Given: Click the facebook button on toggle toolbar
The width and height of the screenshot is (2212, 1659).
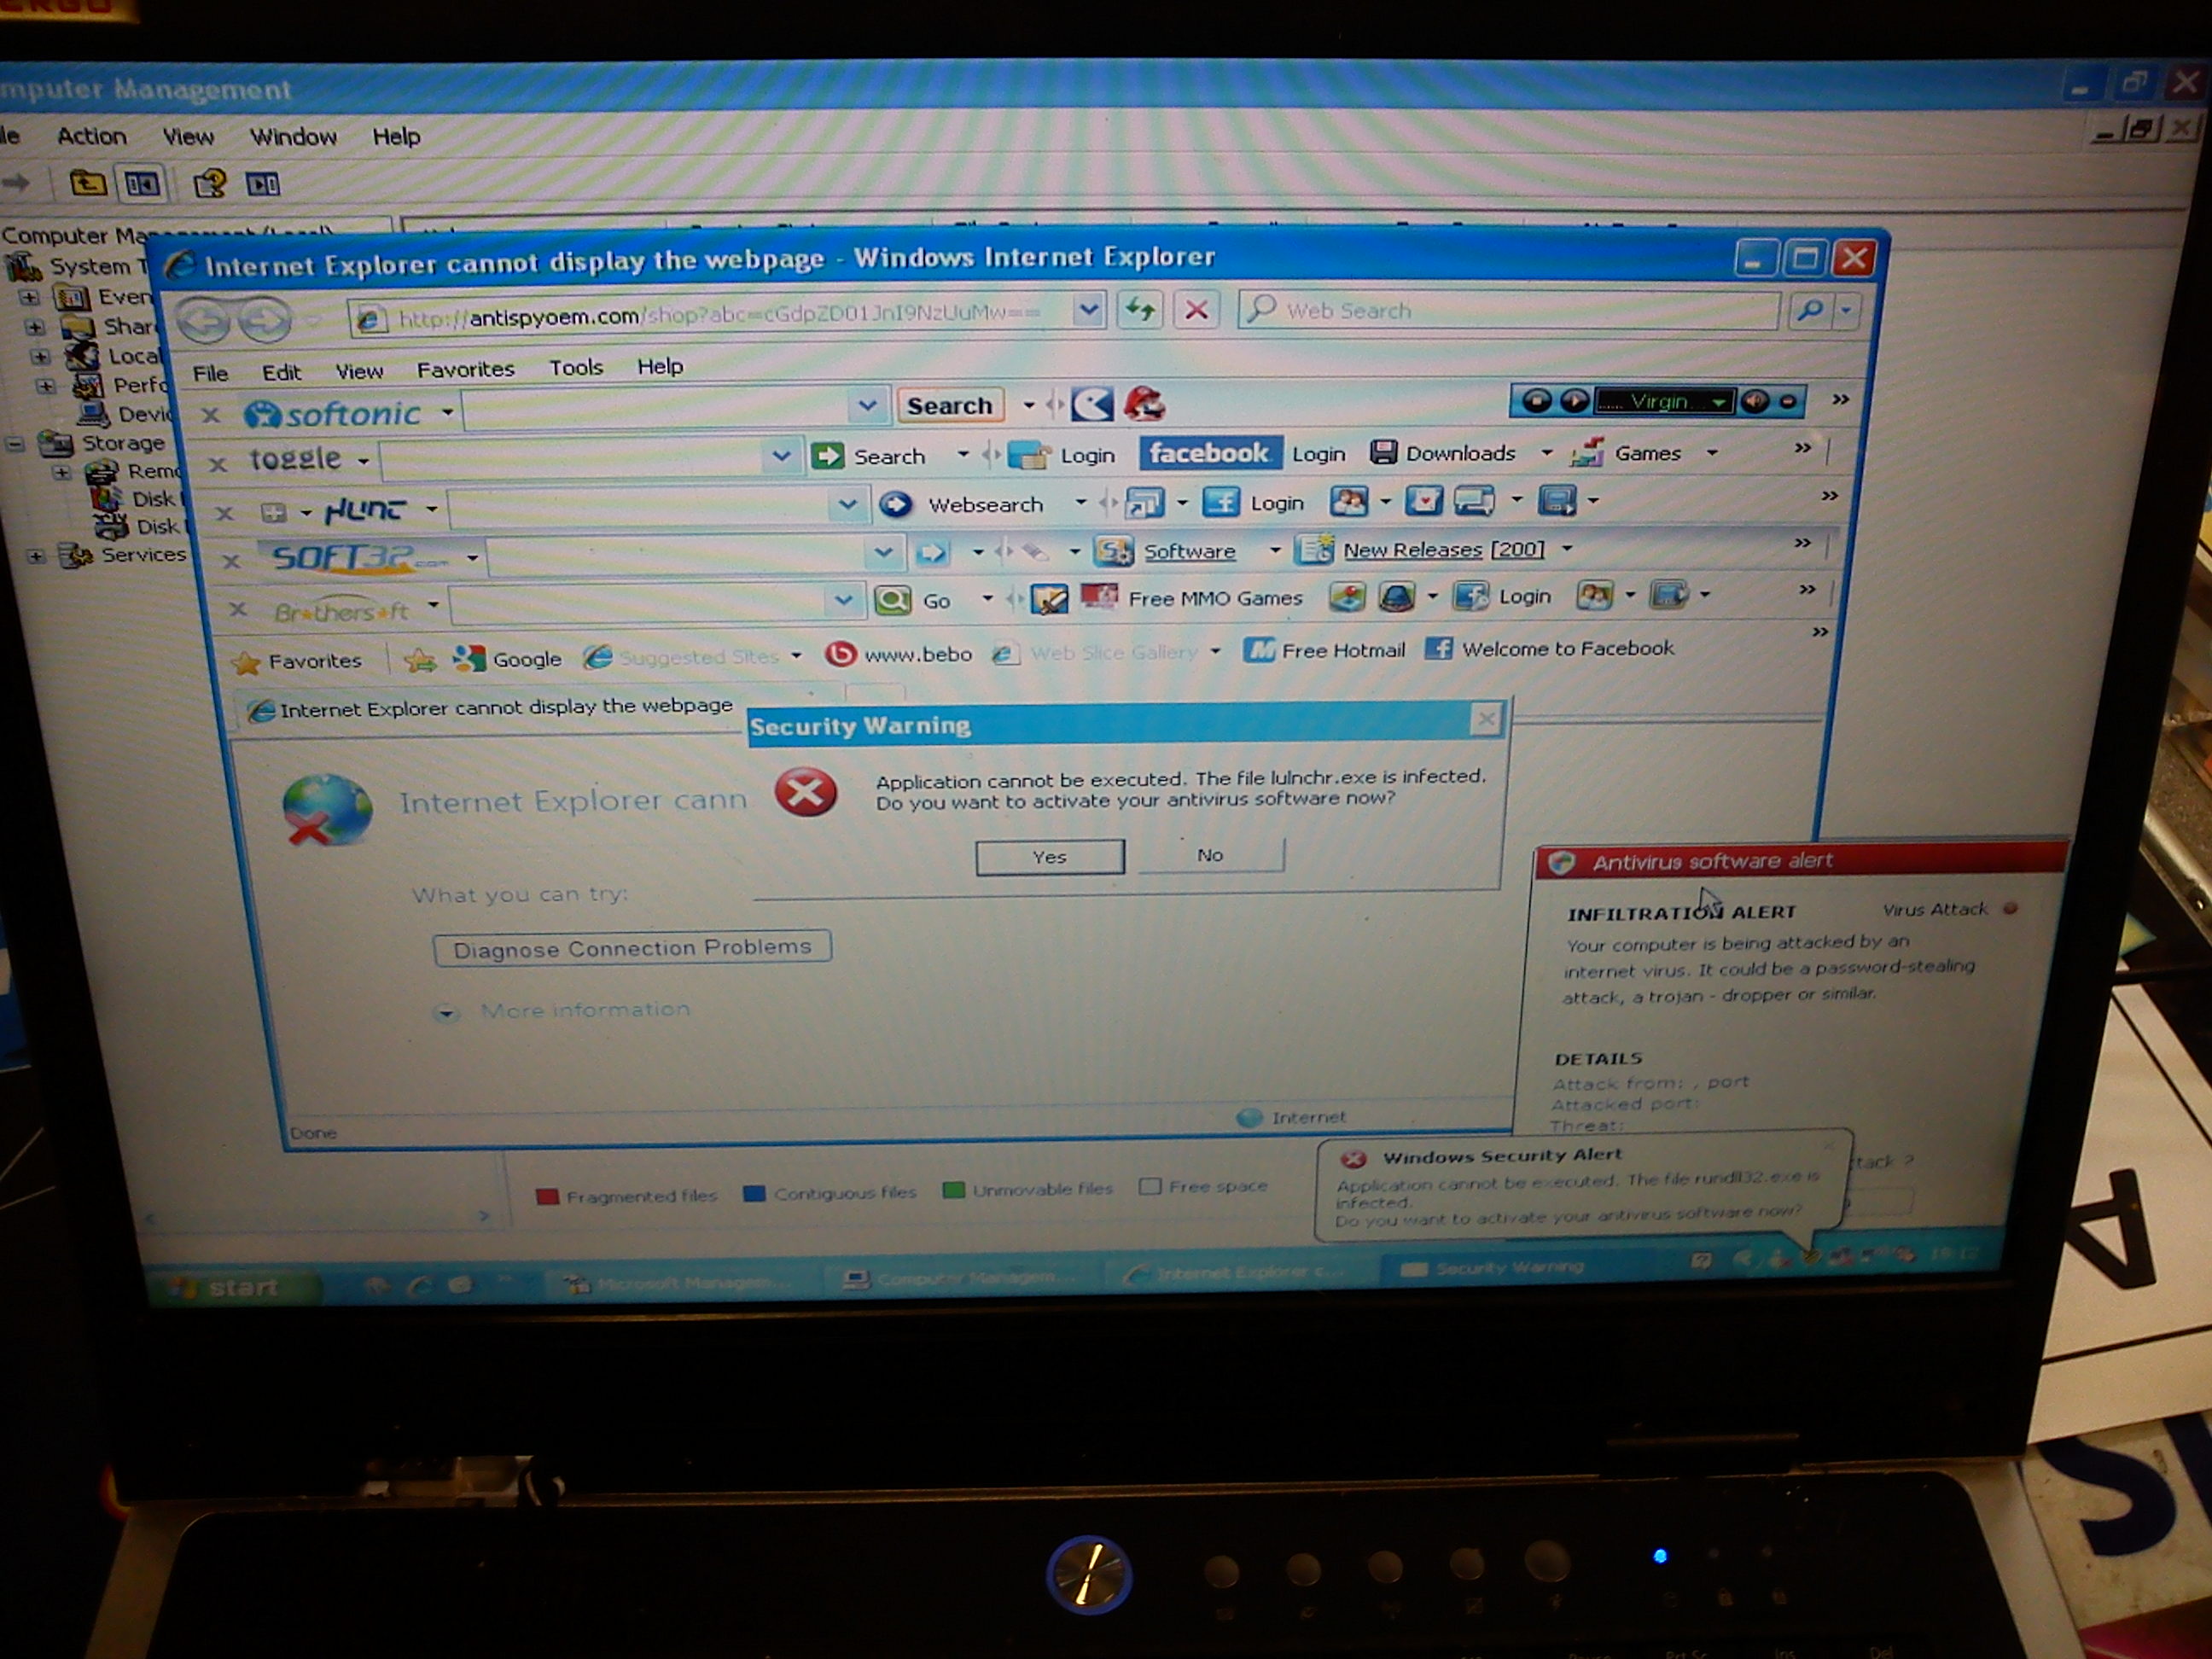Looking at the screenshot, I should click(1209, 453).
